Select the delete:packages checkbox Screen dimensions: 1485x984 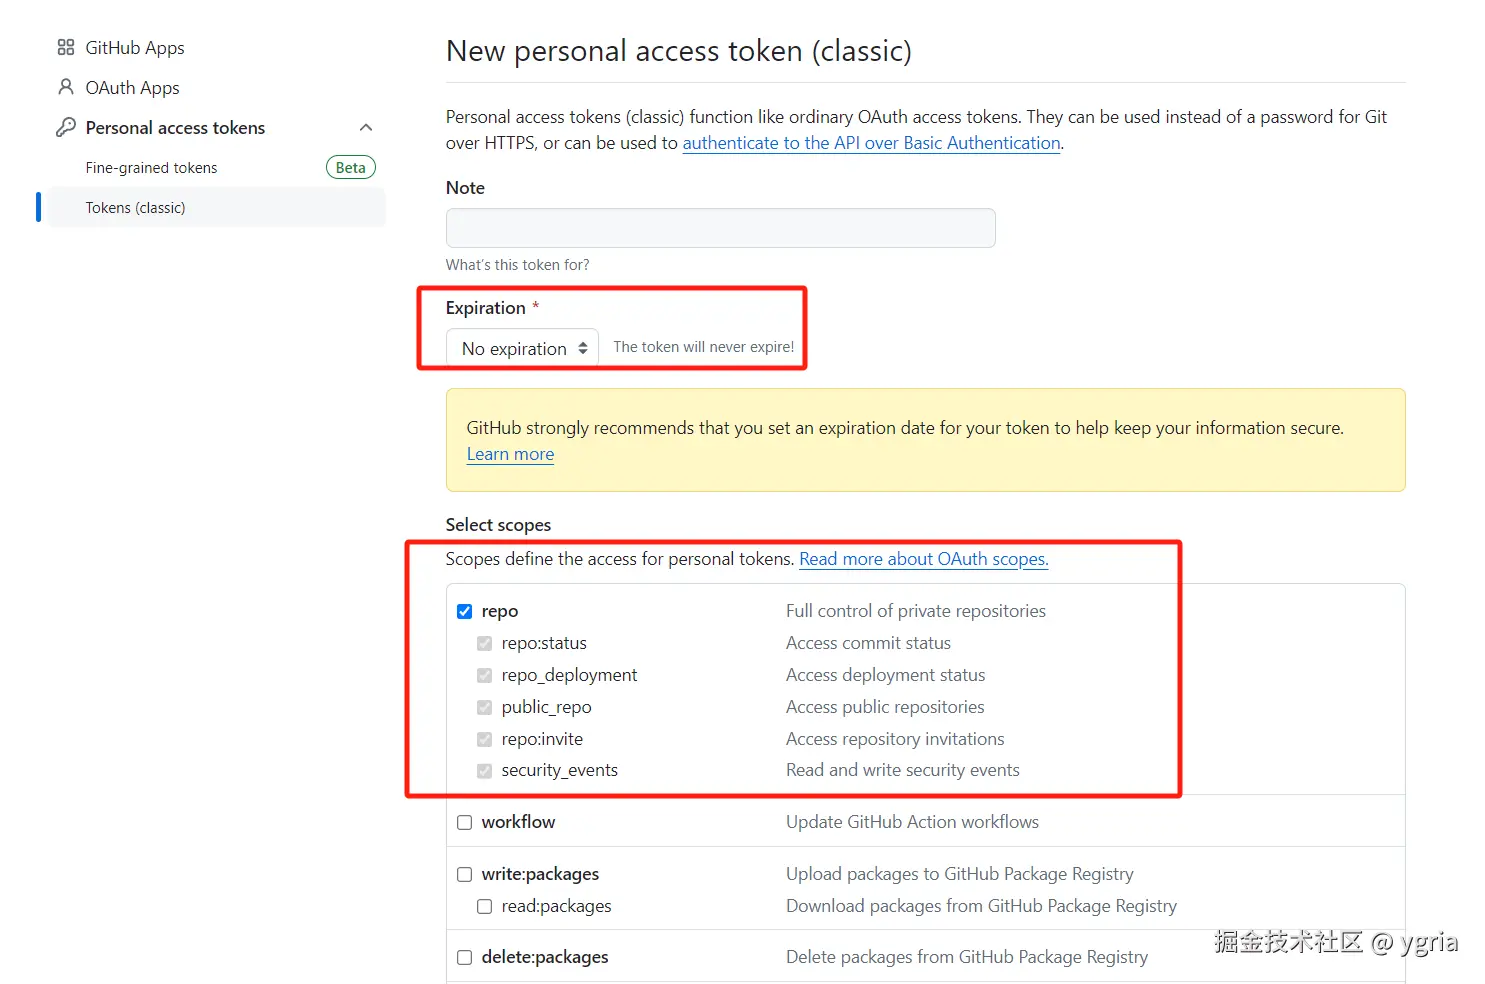[464, 957]
